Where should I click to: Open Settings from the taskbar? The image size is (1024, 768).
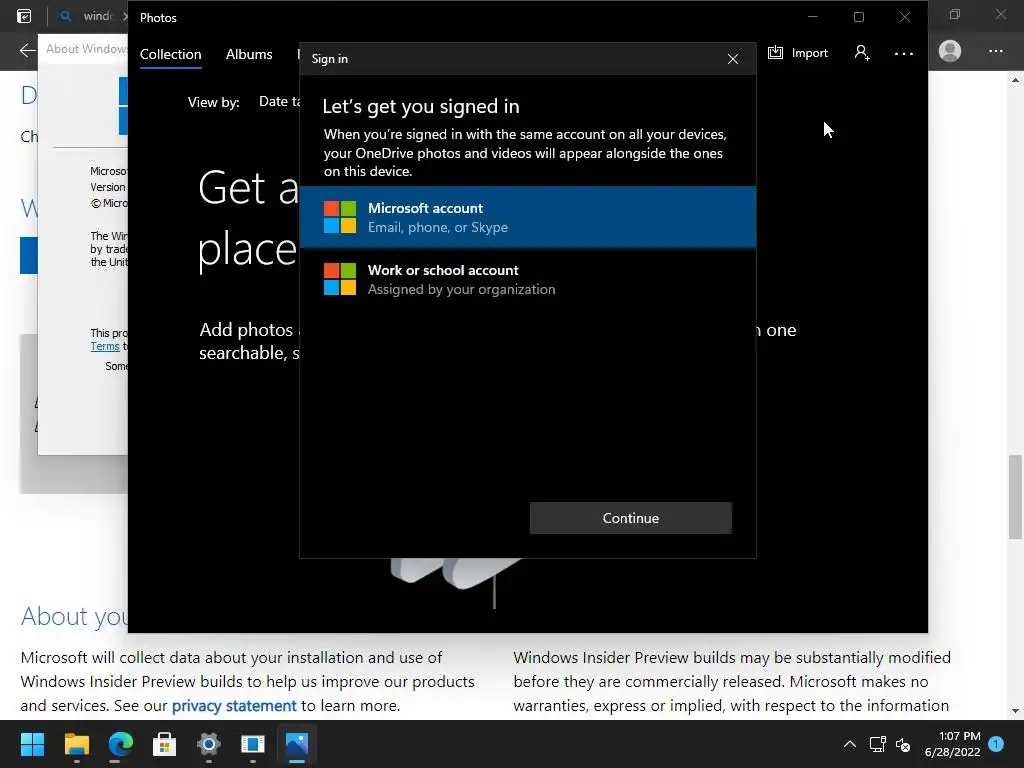click(x=208, y=744)
